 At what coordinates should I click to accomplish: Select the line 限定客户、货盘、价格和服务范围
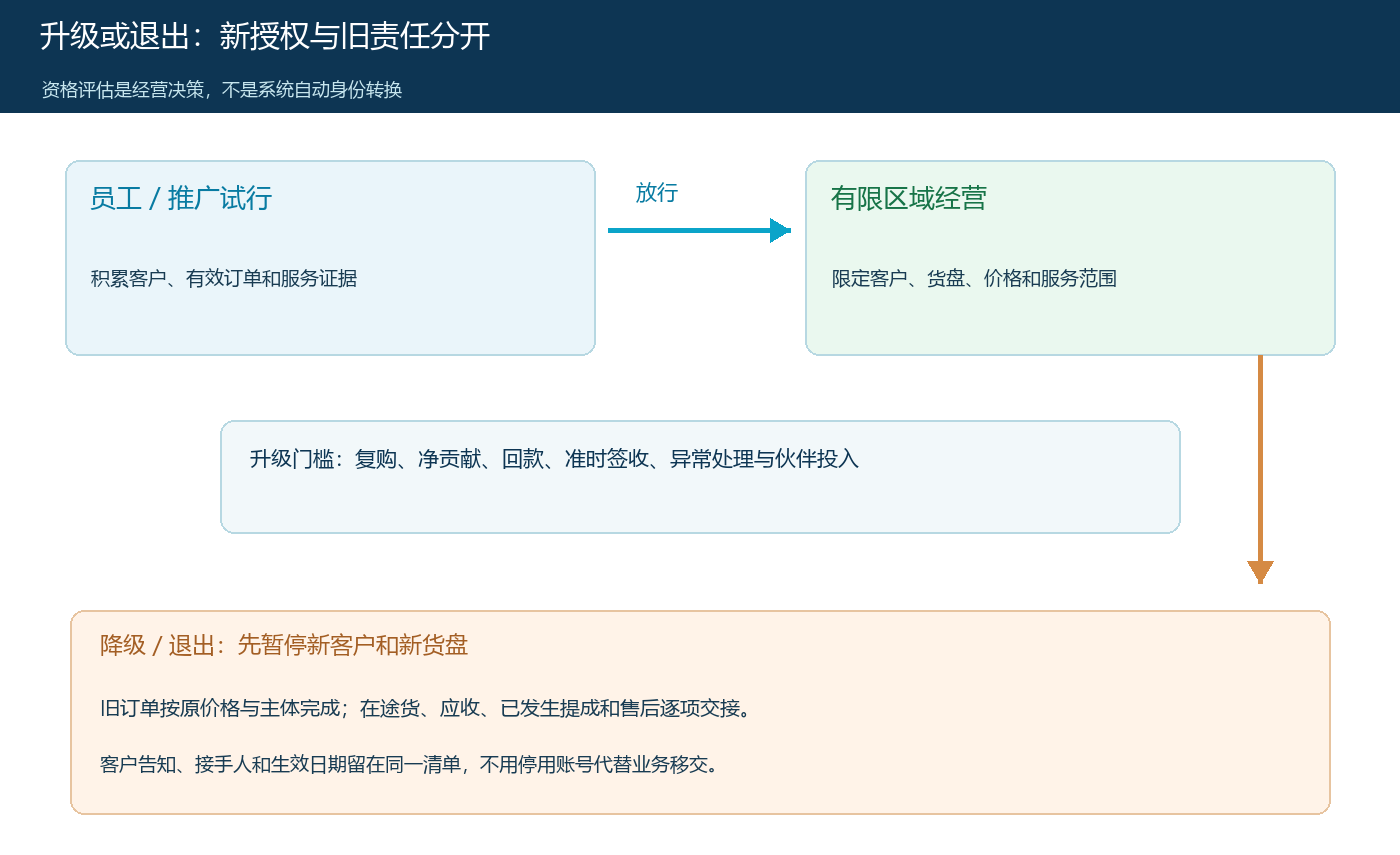[x=974, y=279]
